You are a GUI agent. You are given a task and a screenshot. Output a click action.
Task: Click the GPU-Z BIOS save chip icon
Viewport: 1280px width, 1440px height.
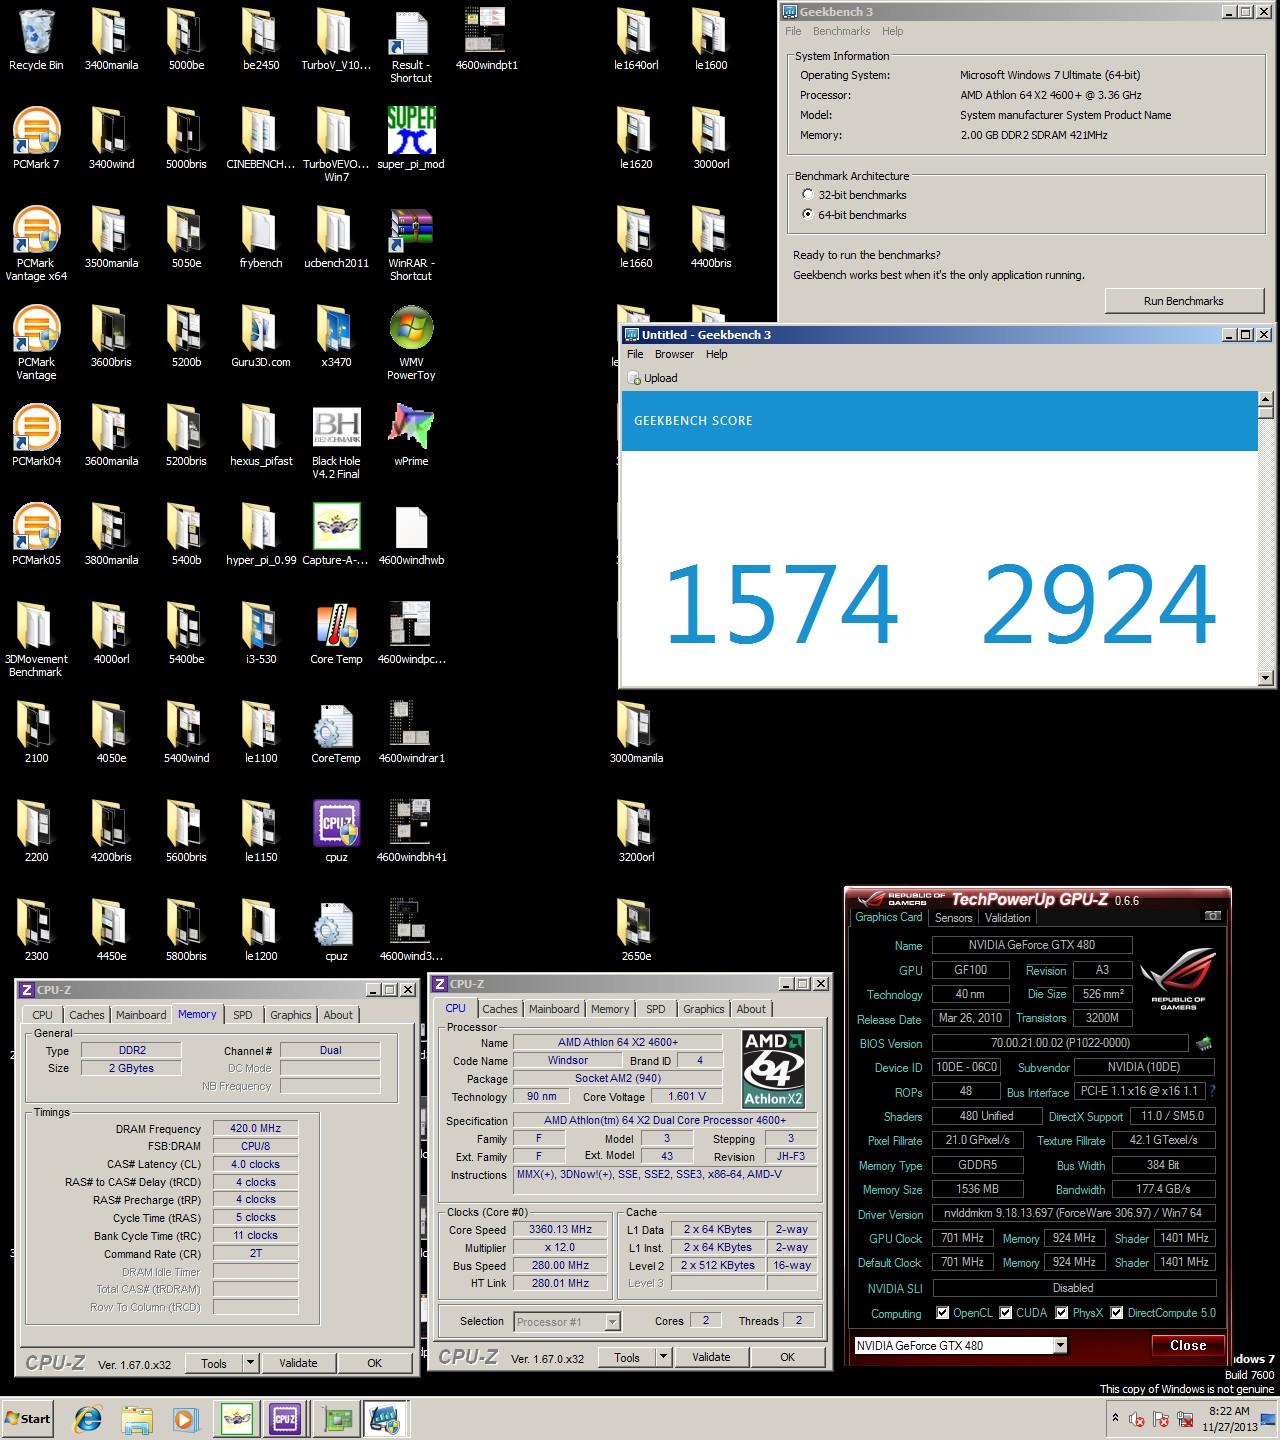coord(1204,1043)
